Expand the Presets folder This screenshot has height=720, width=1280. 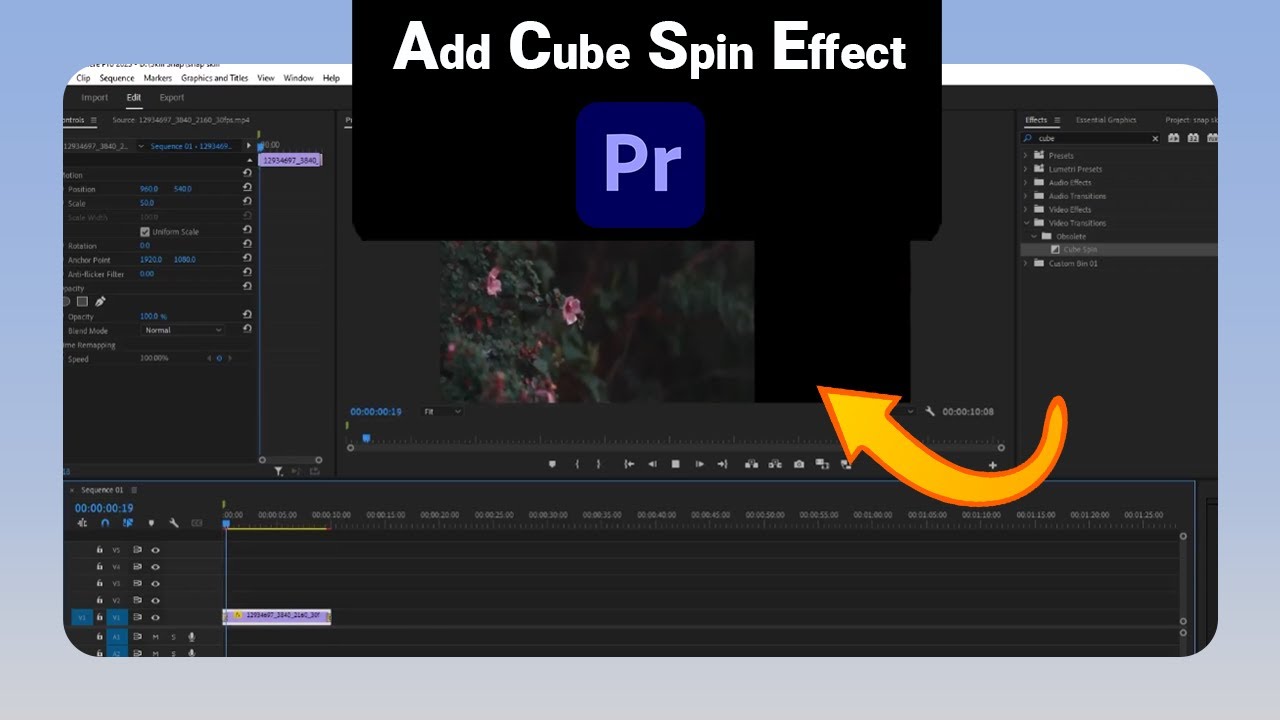(1025, 155)
